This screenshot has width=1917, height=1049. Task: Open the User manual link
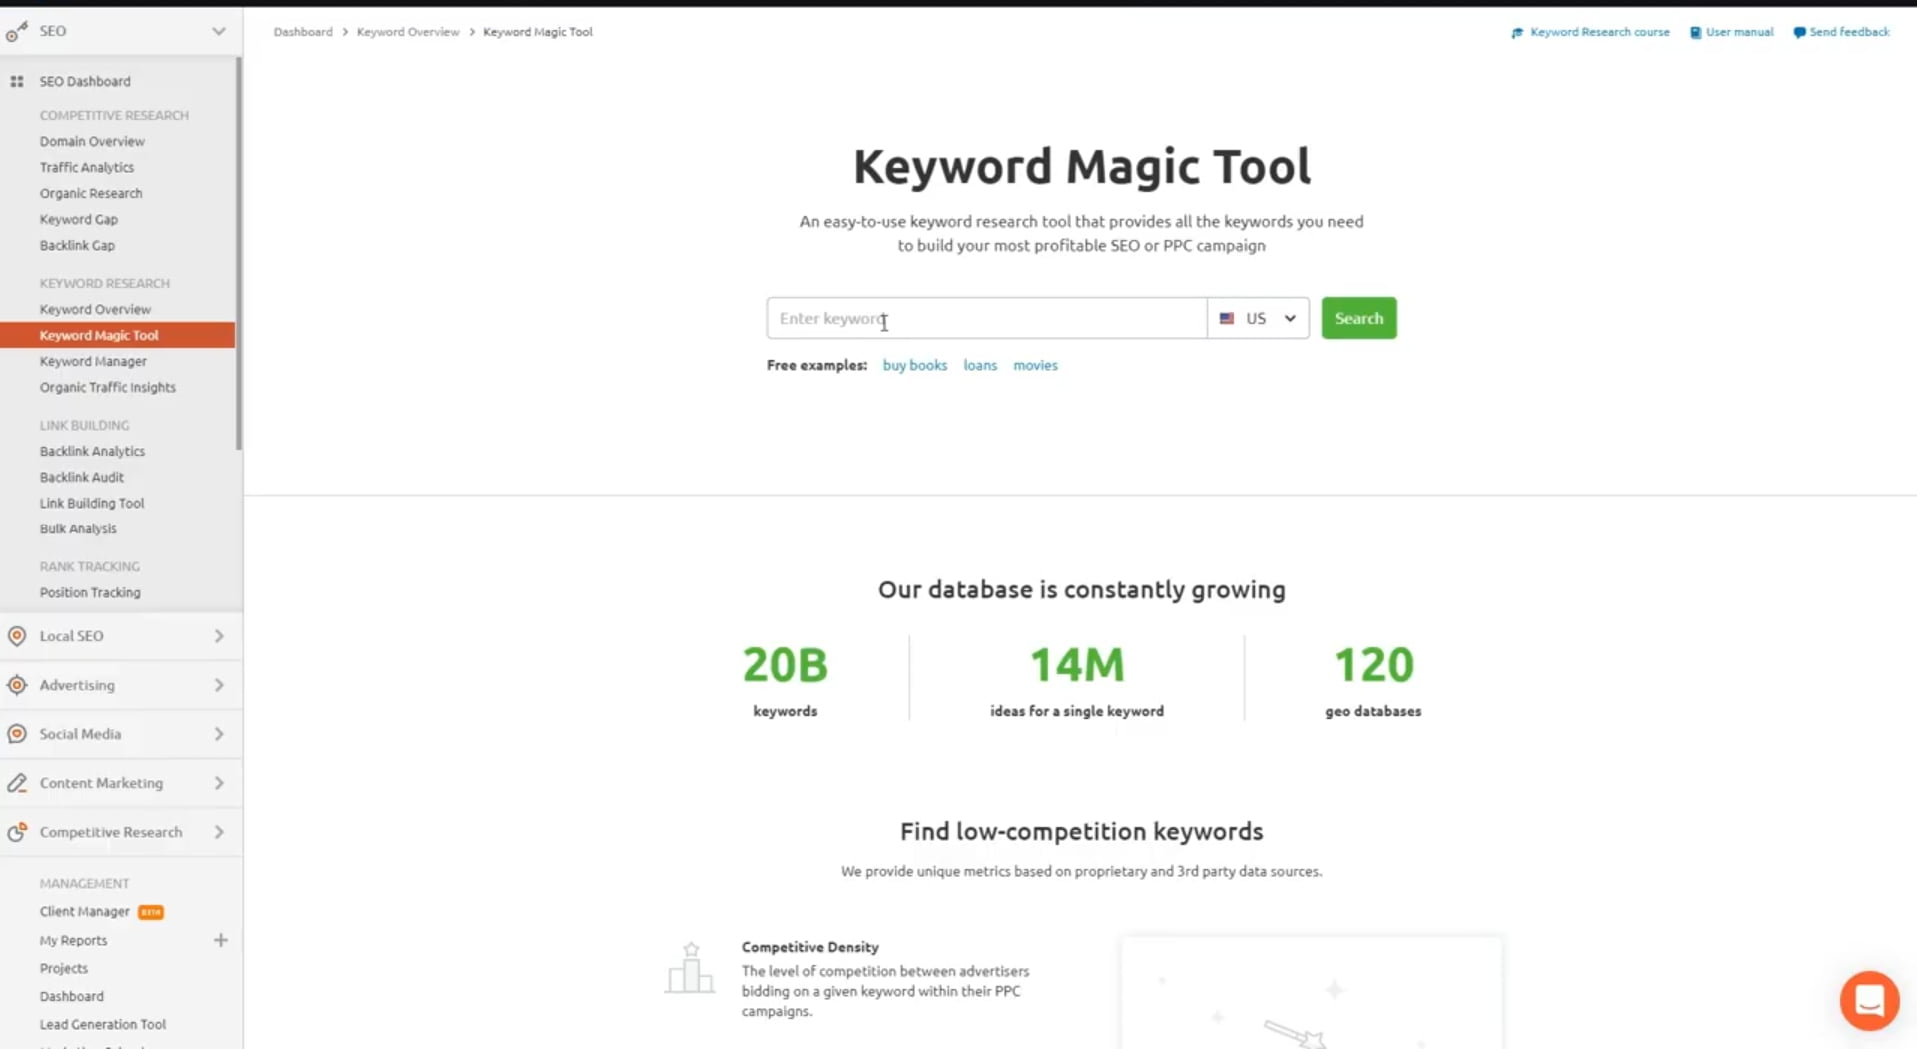[1739, 32]
